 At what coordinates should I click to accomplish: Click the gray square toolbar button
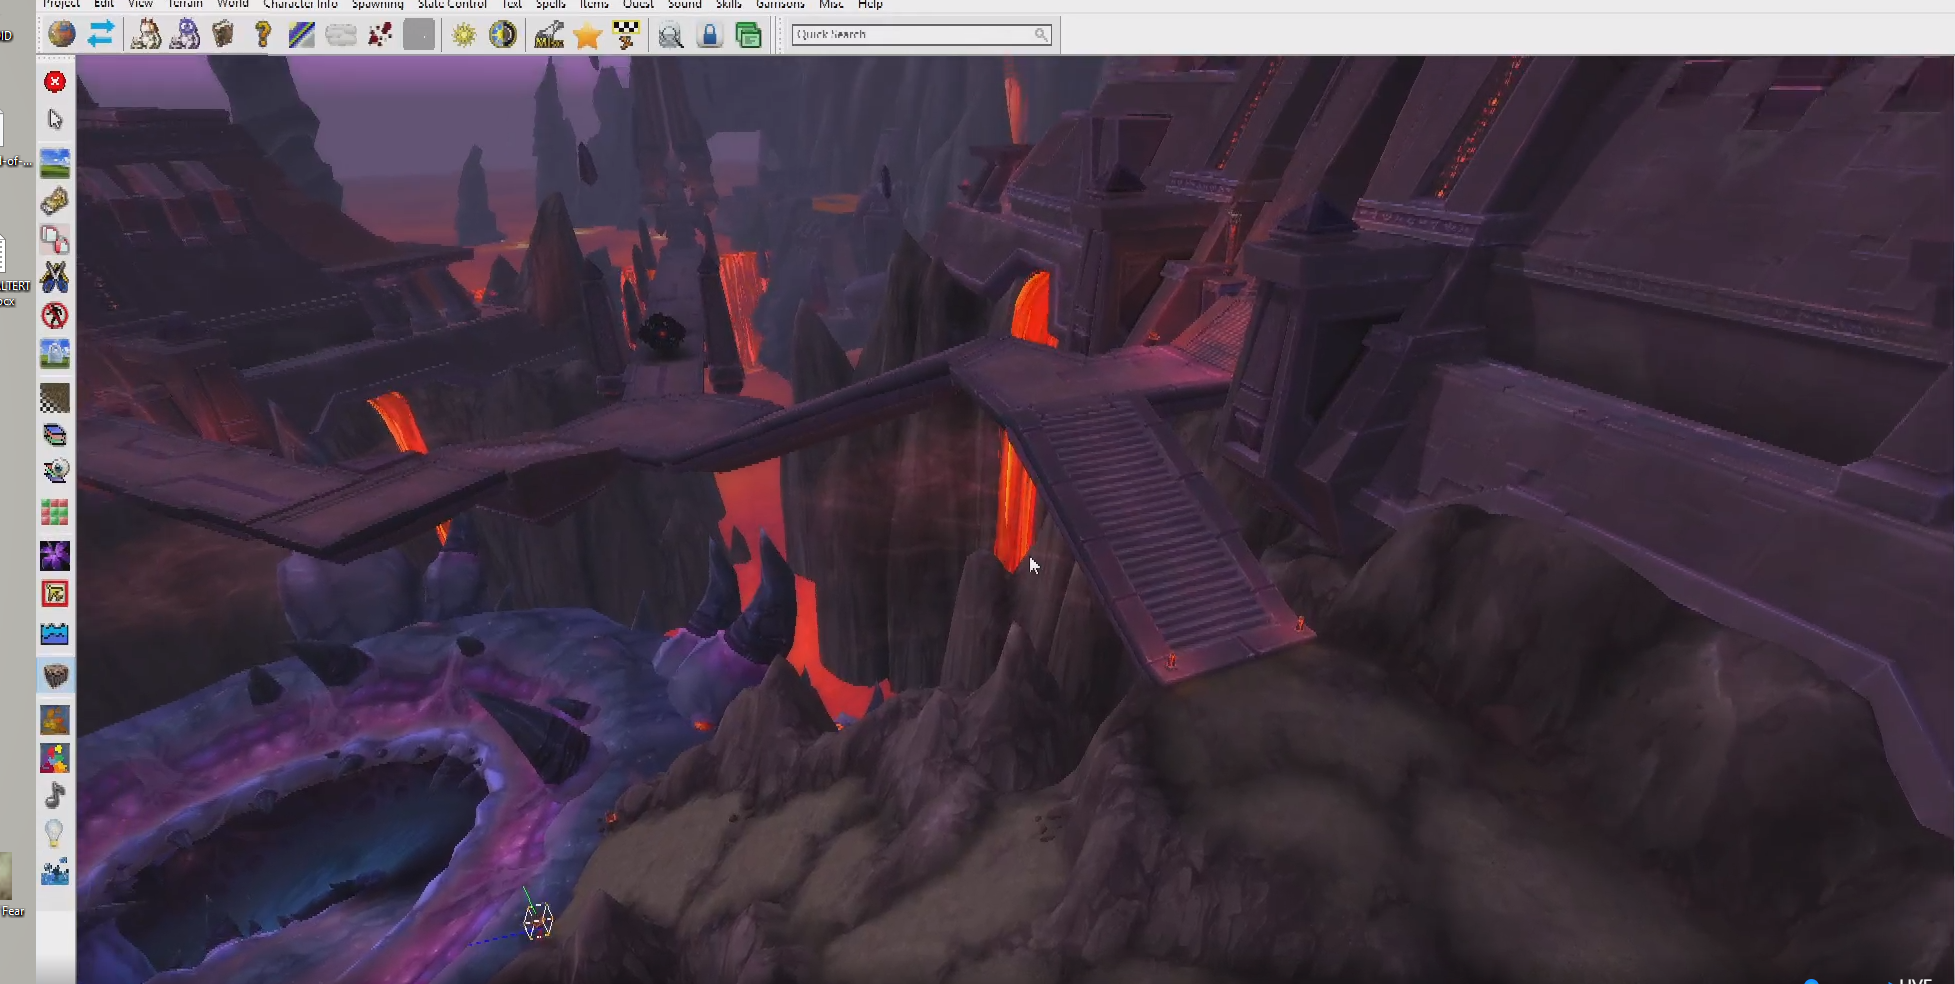pyautogui.click(x=419, y=35)
